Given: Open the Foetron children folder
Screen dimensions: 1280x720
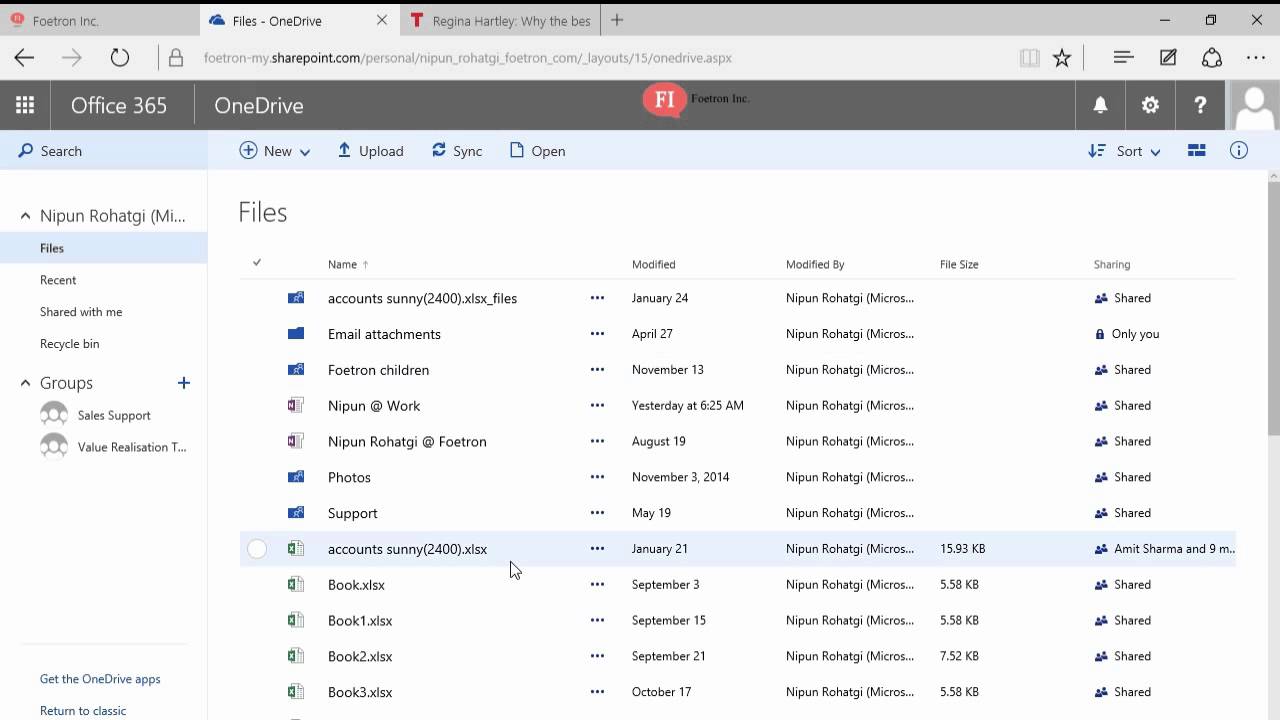Looking at the screenshot, I should (x=378, y=370).
